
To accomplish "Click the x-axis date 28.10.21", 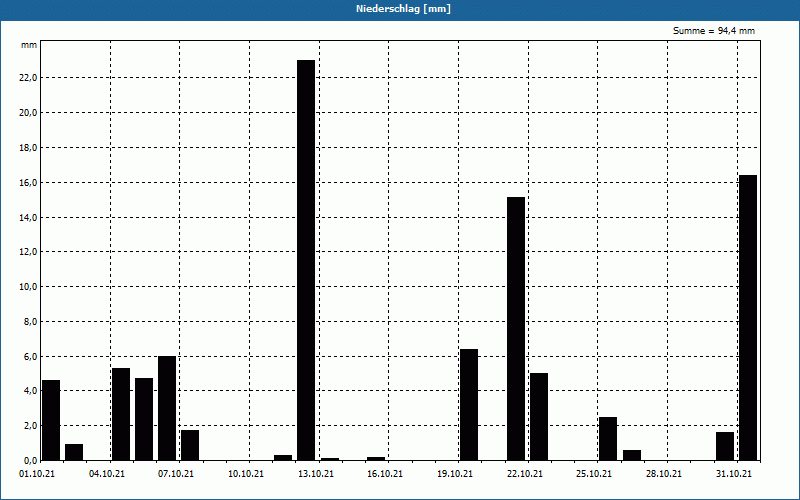I will tap(664, 474).
